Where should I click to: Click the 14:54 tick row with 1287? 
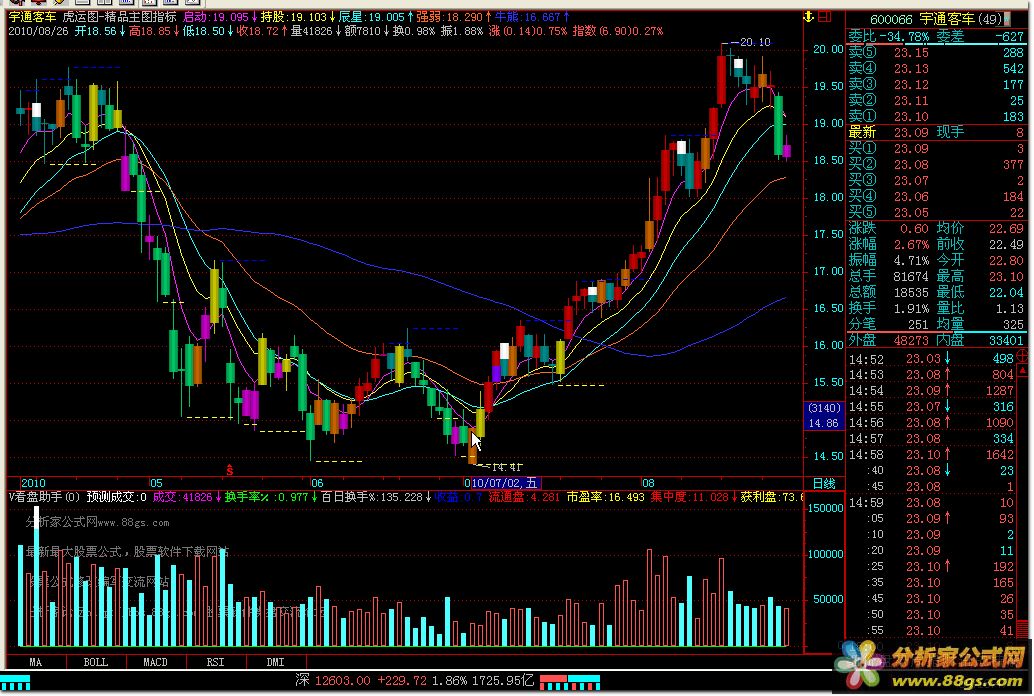pos(931,391)
